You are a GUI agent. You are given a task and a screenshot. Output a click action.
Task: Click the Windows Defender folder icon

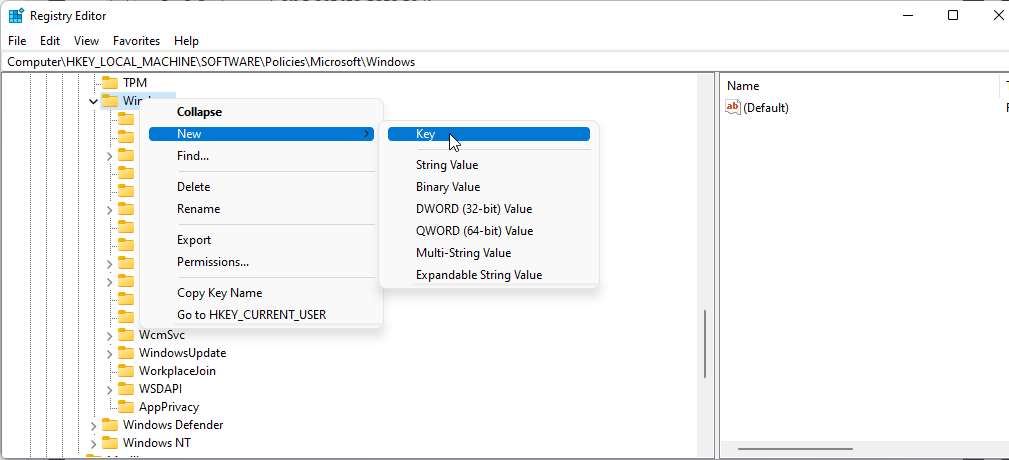[110, 425]
